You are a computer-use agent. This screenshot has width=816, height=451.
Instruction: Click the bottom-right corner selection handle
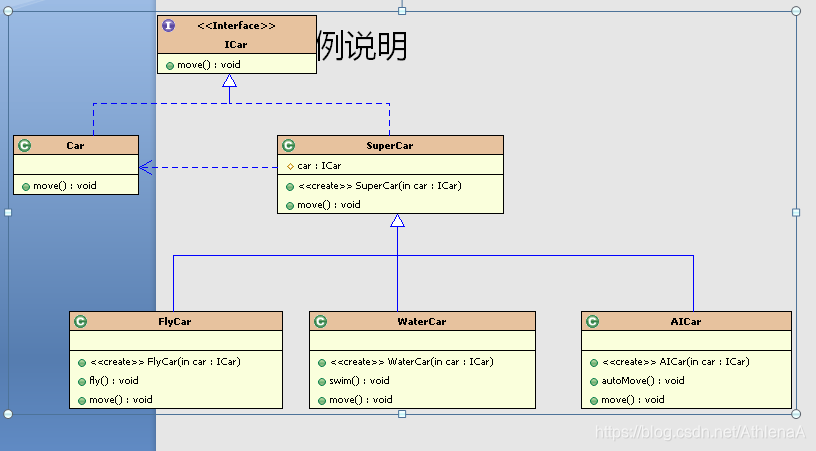click(x=796, y=414)
